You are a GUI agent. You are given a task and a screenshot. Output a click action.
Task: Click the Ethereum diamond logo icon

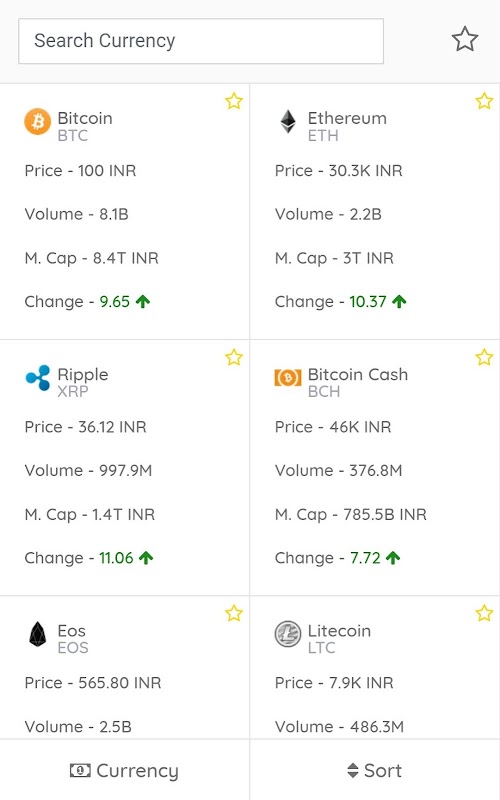[x=288, y=122]
